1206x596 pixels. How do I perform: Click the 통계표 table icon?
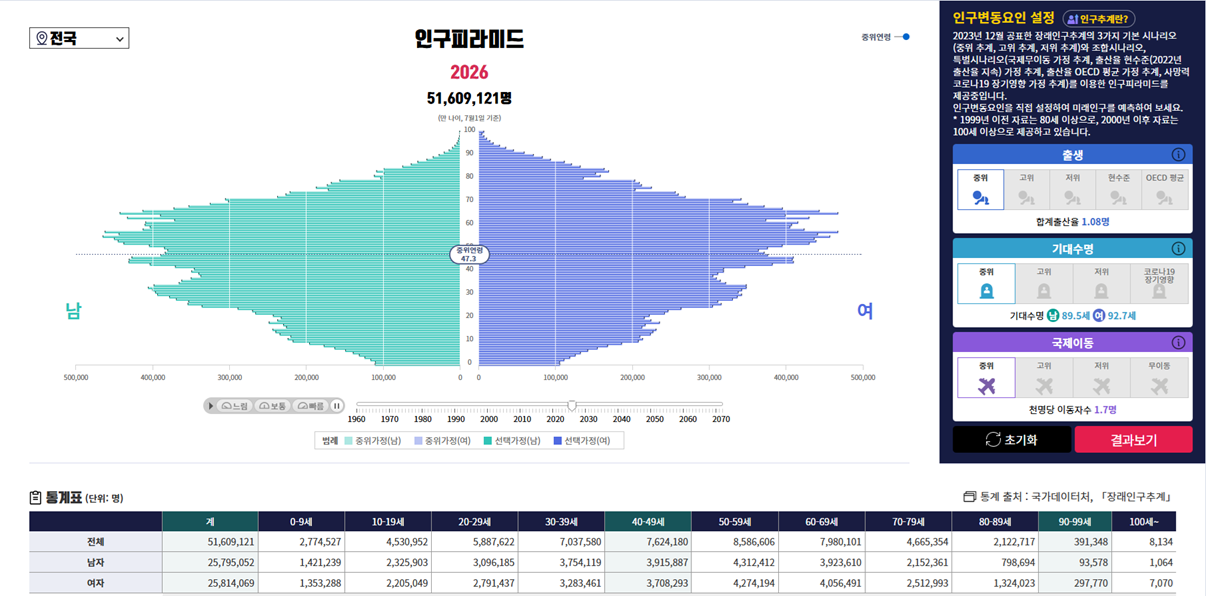[x=35, y=497]
